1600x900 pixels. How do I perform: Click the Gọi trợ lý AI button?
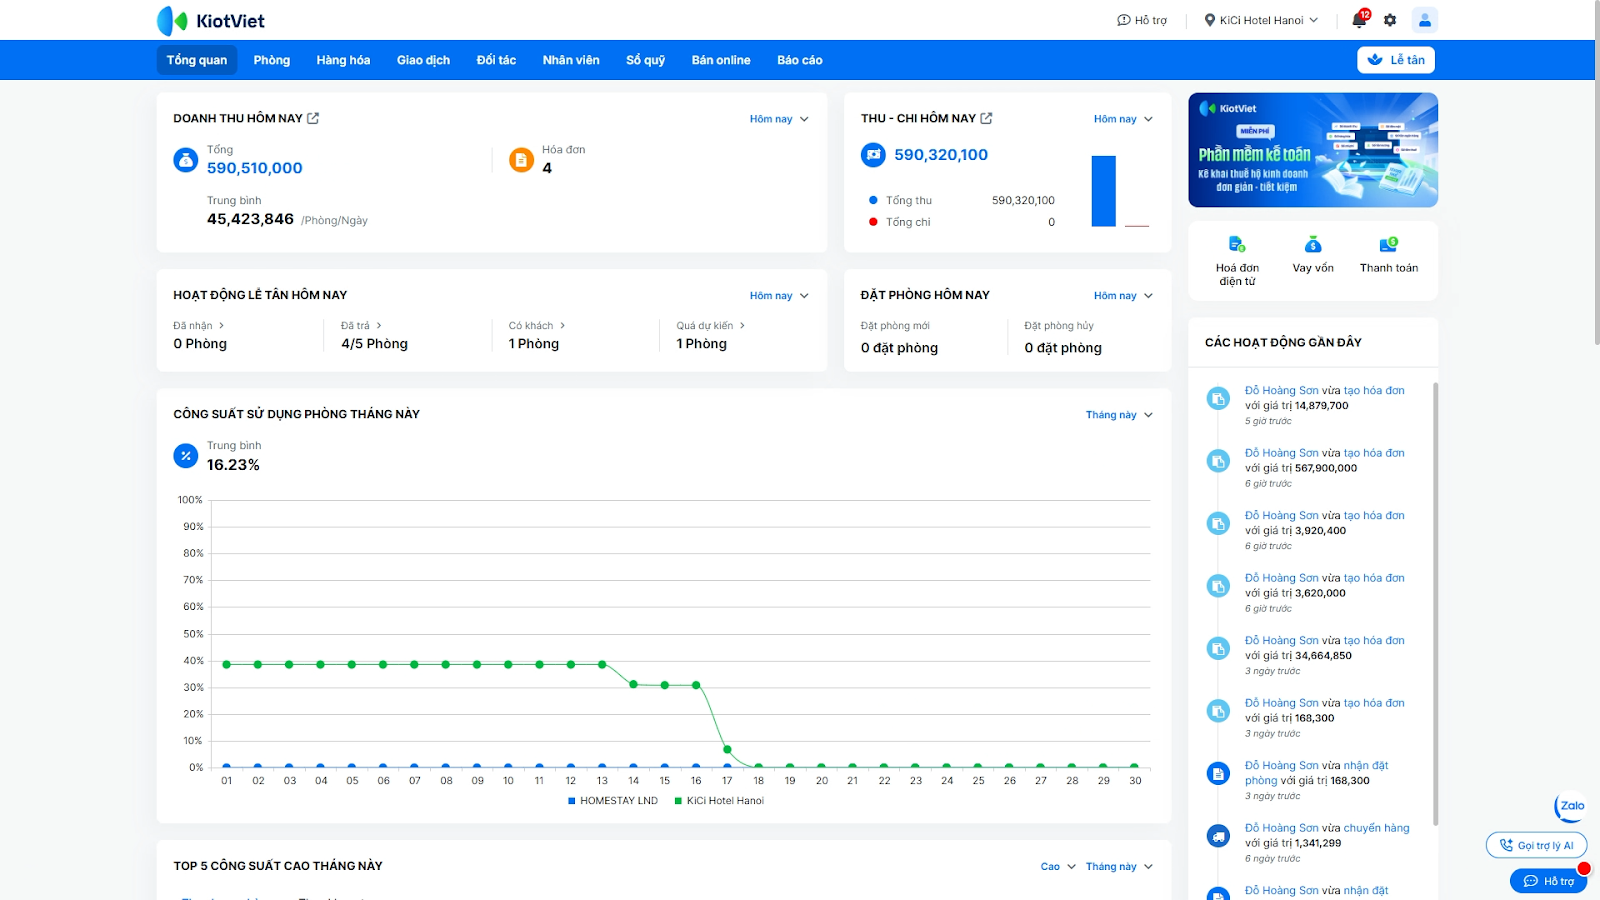point(1536,845)
